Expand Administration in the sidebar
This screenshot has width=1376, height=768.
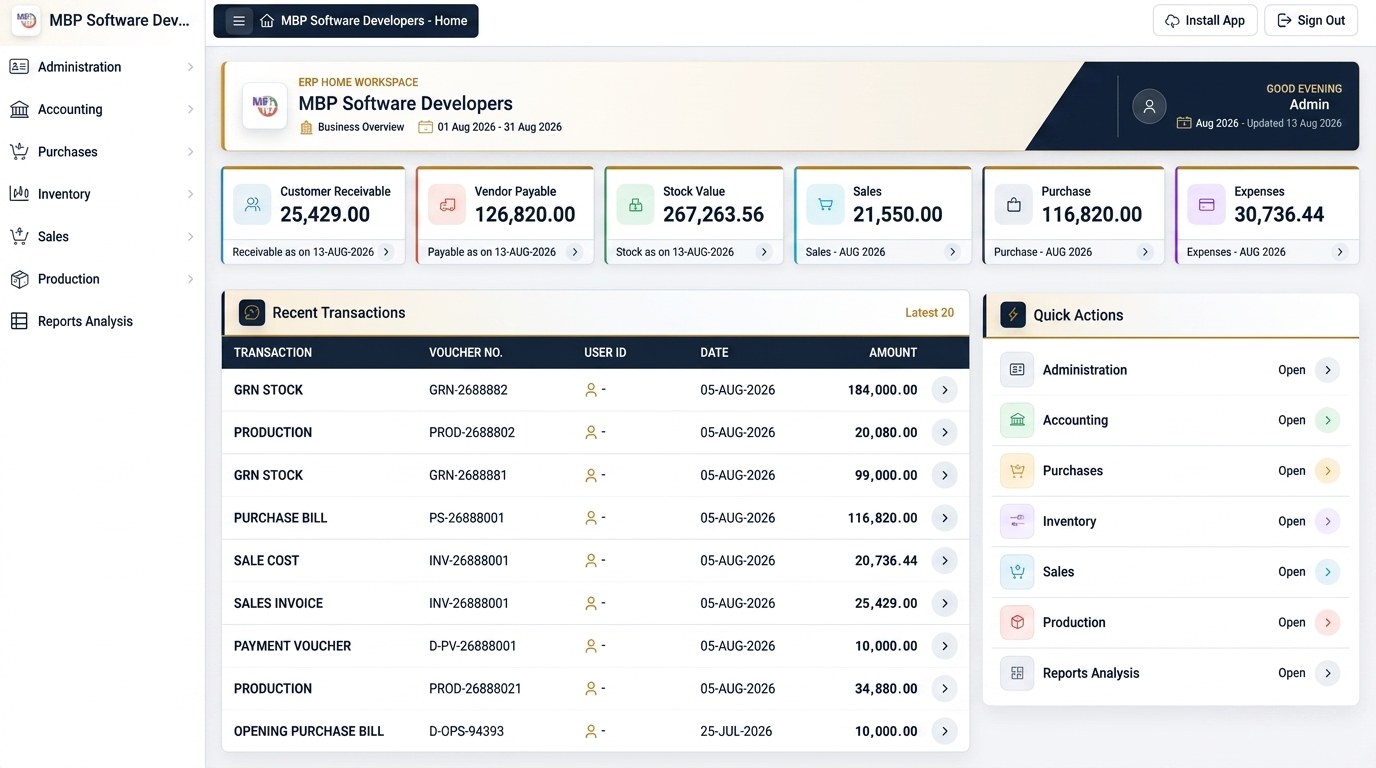click(x=102, y=67)
